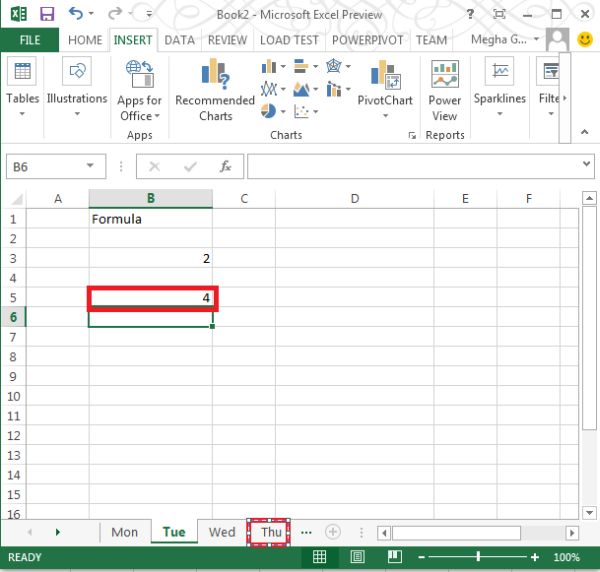Select cell B3 containing 2

click(x=151, y=258)
